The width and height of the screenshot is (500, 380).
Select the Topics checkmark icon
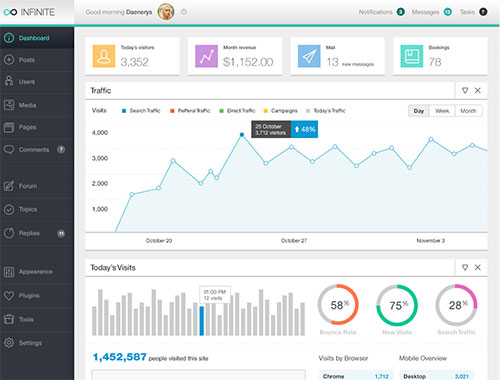point(9,209)
